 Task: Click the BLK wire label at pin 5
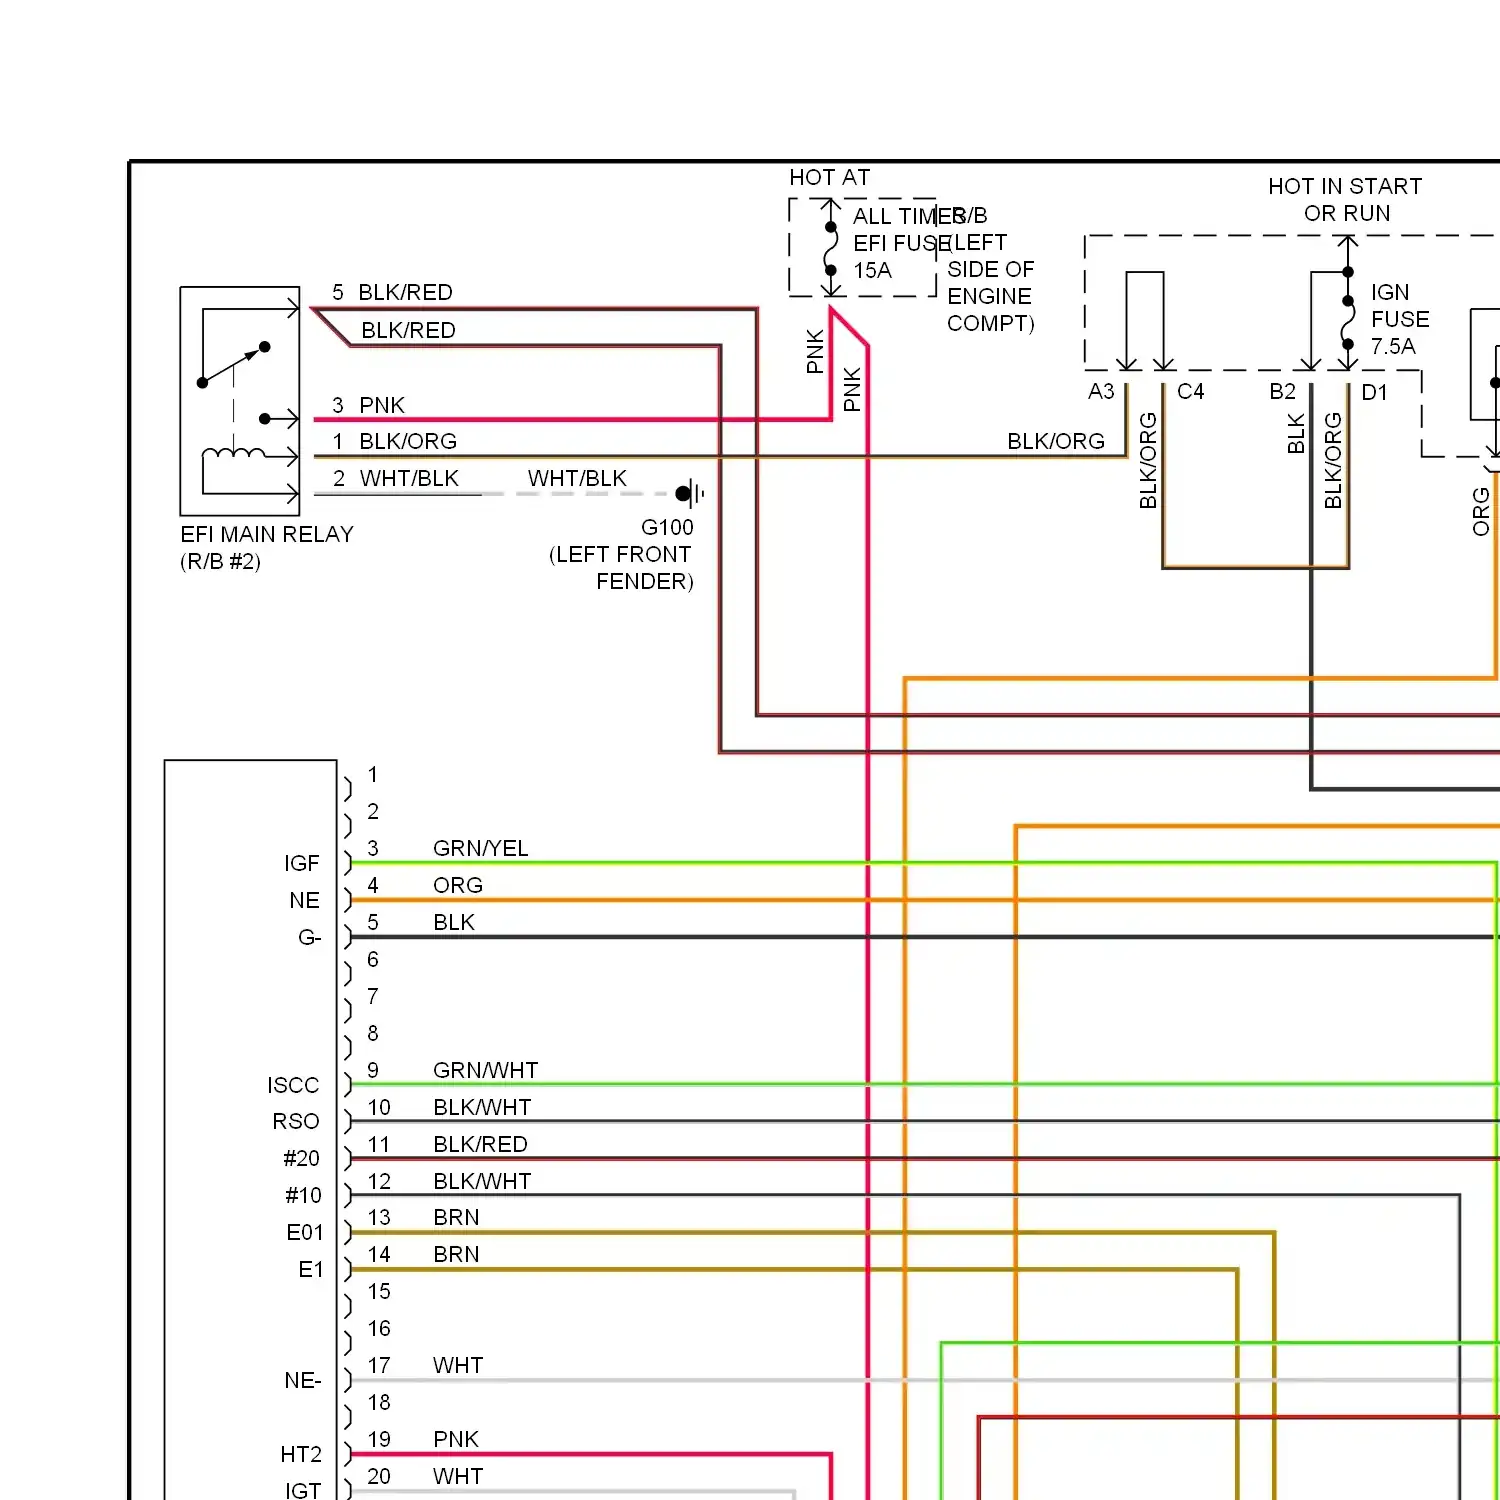click(x=454, y=922)
